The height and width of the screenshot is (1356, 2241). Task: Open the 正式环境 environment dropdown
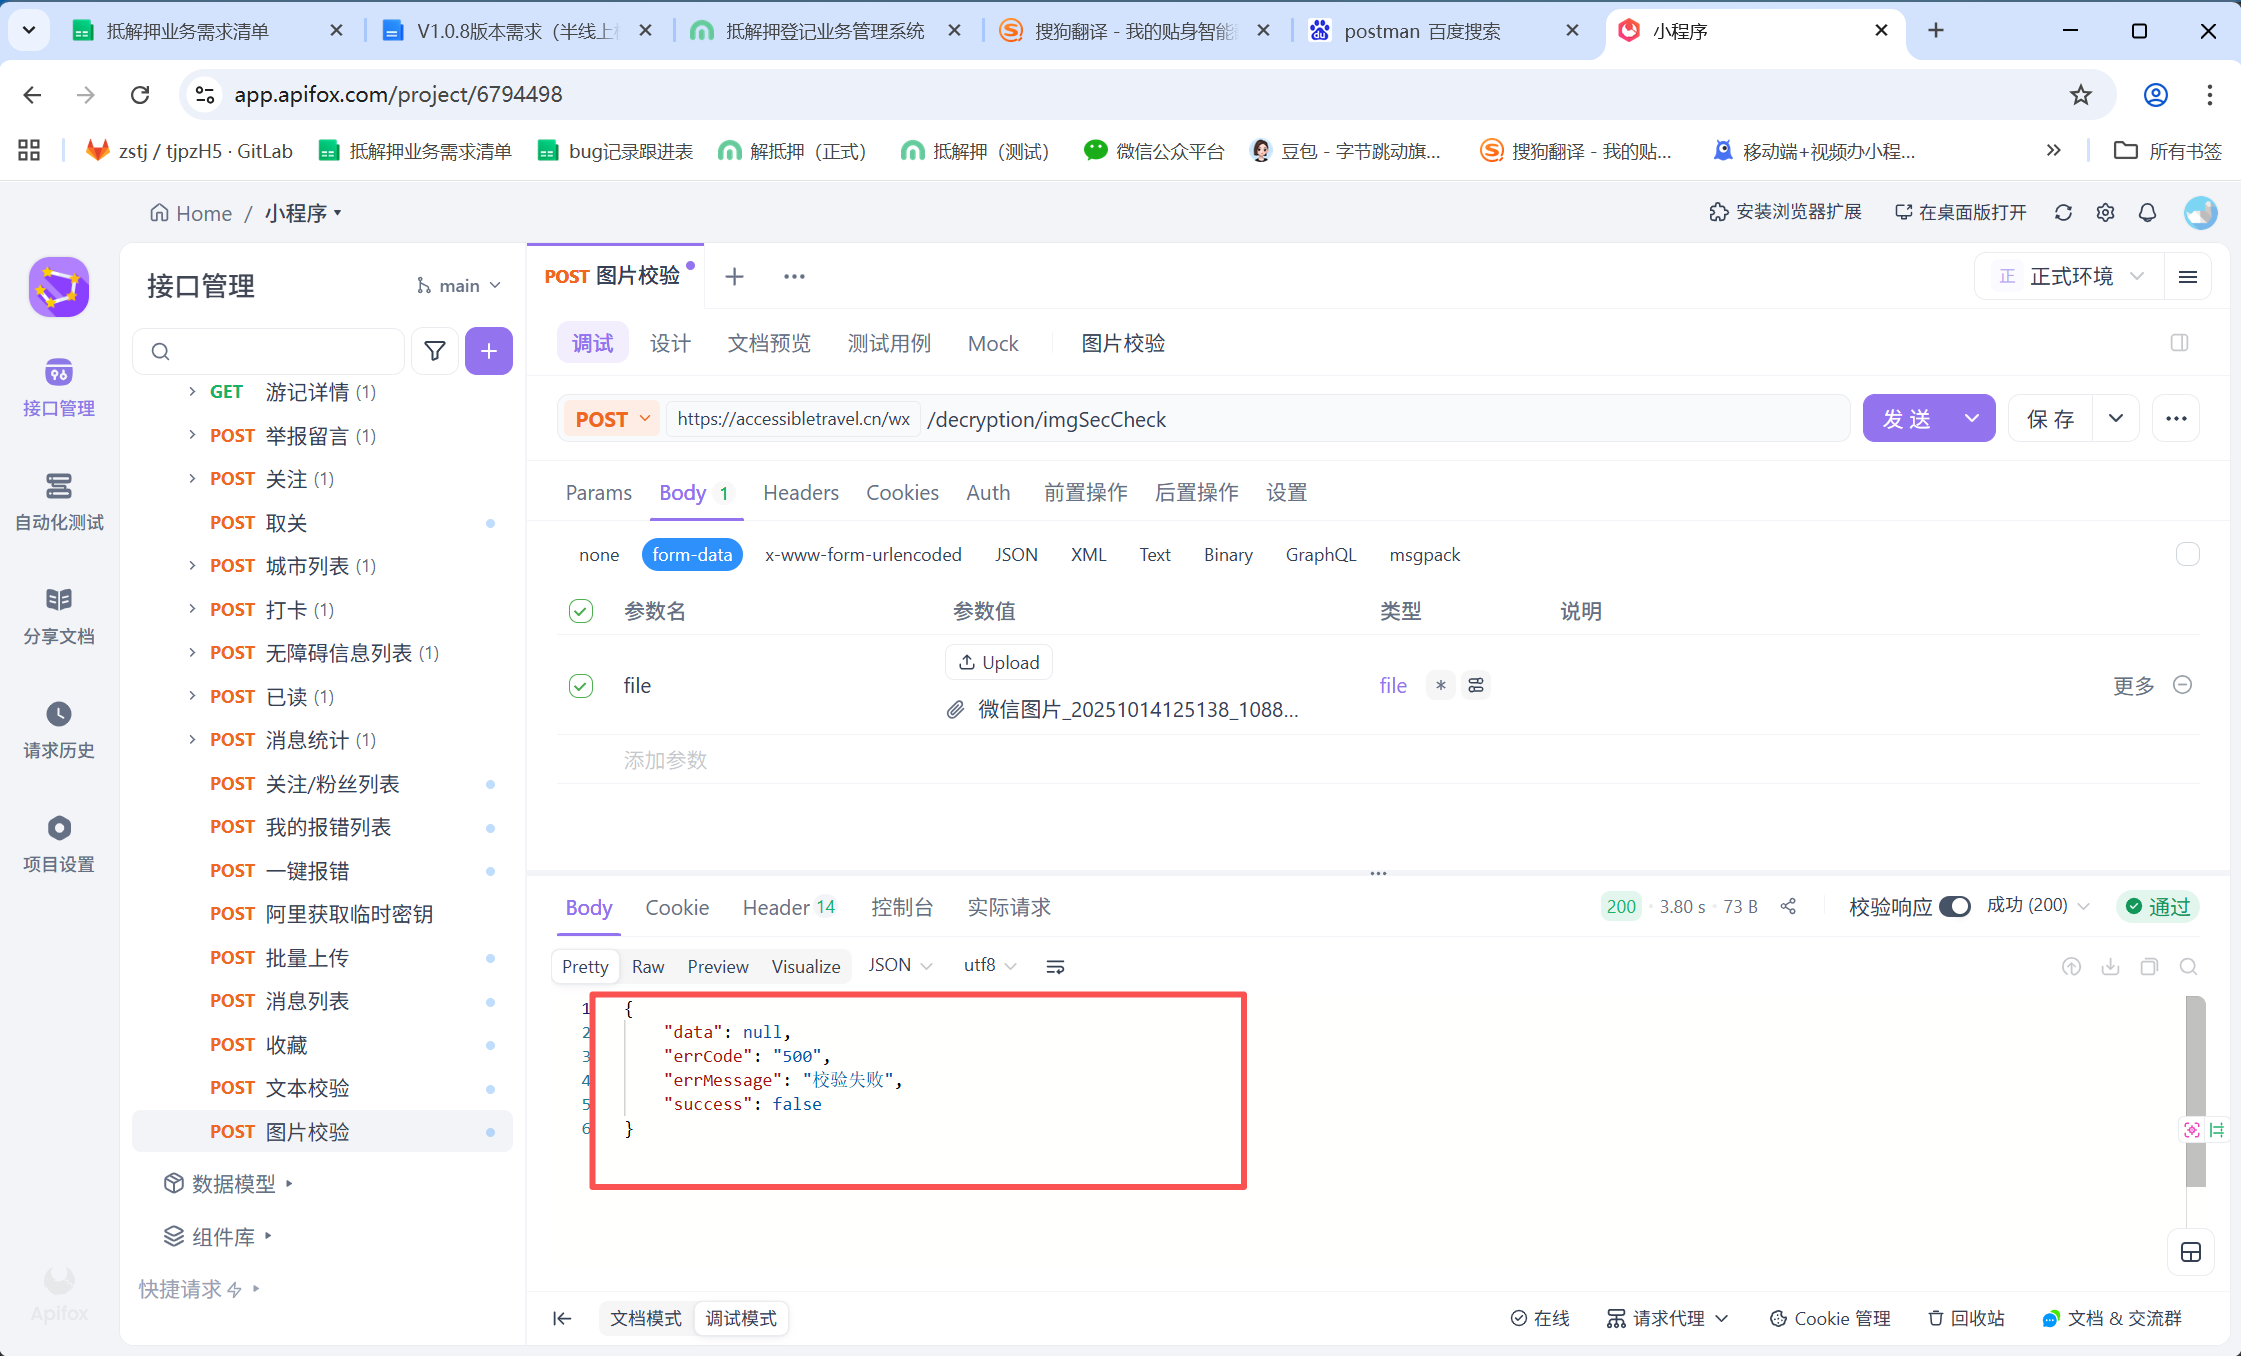coord(2070,276)
